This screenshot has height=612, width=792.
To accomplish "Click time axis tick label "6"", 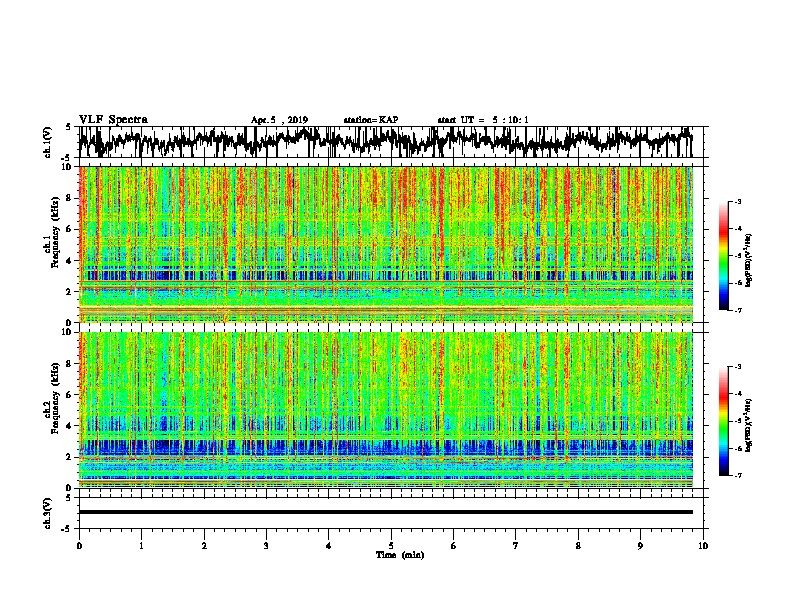I will coord(454,546).
